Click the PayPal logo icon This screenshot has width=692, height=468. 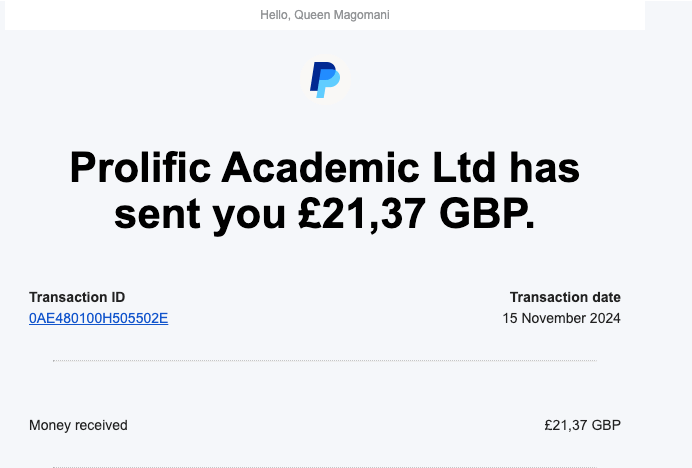pyautogui.click(x=325, y=80)
